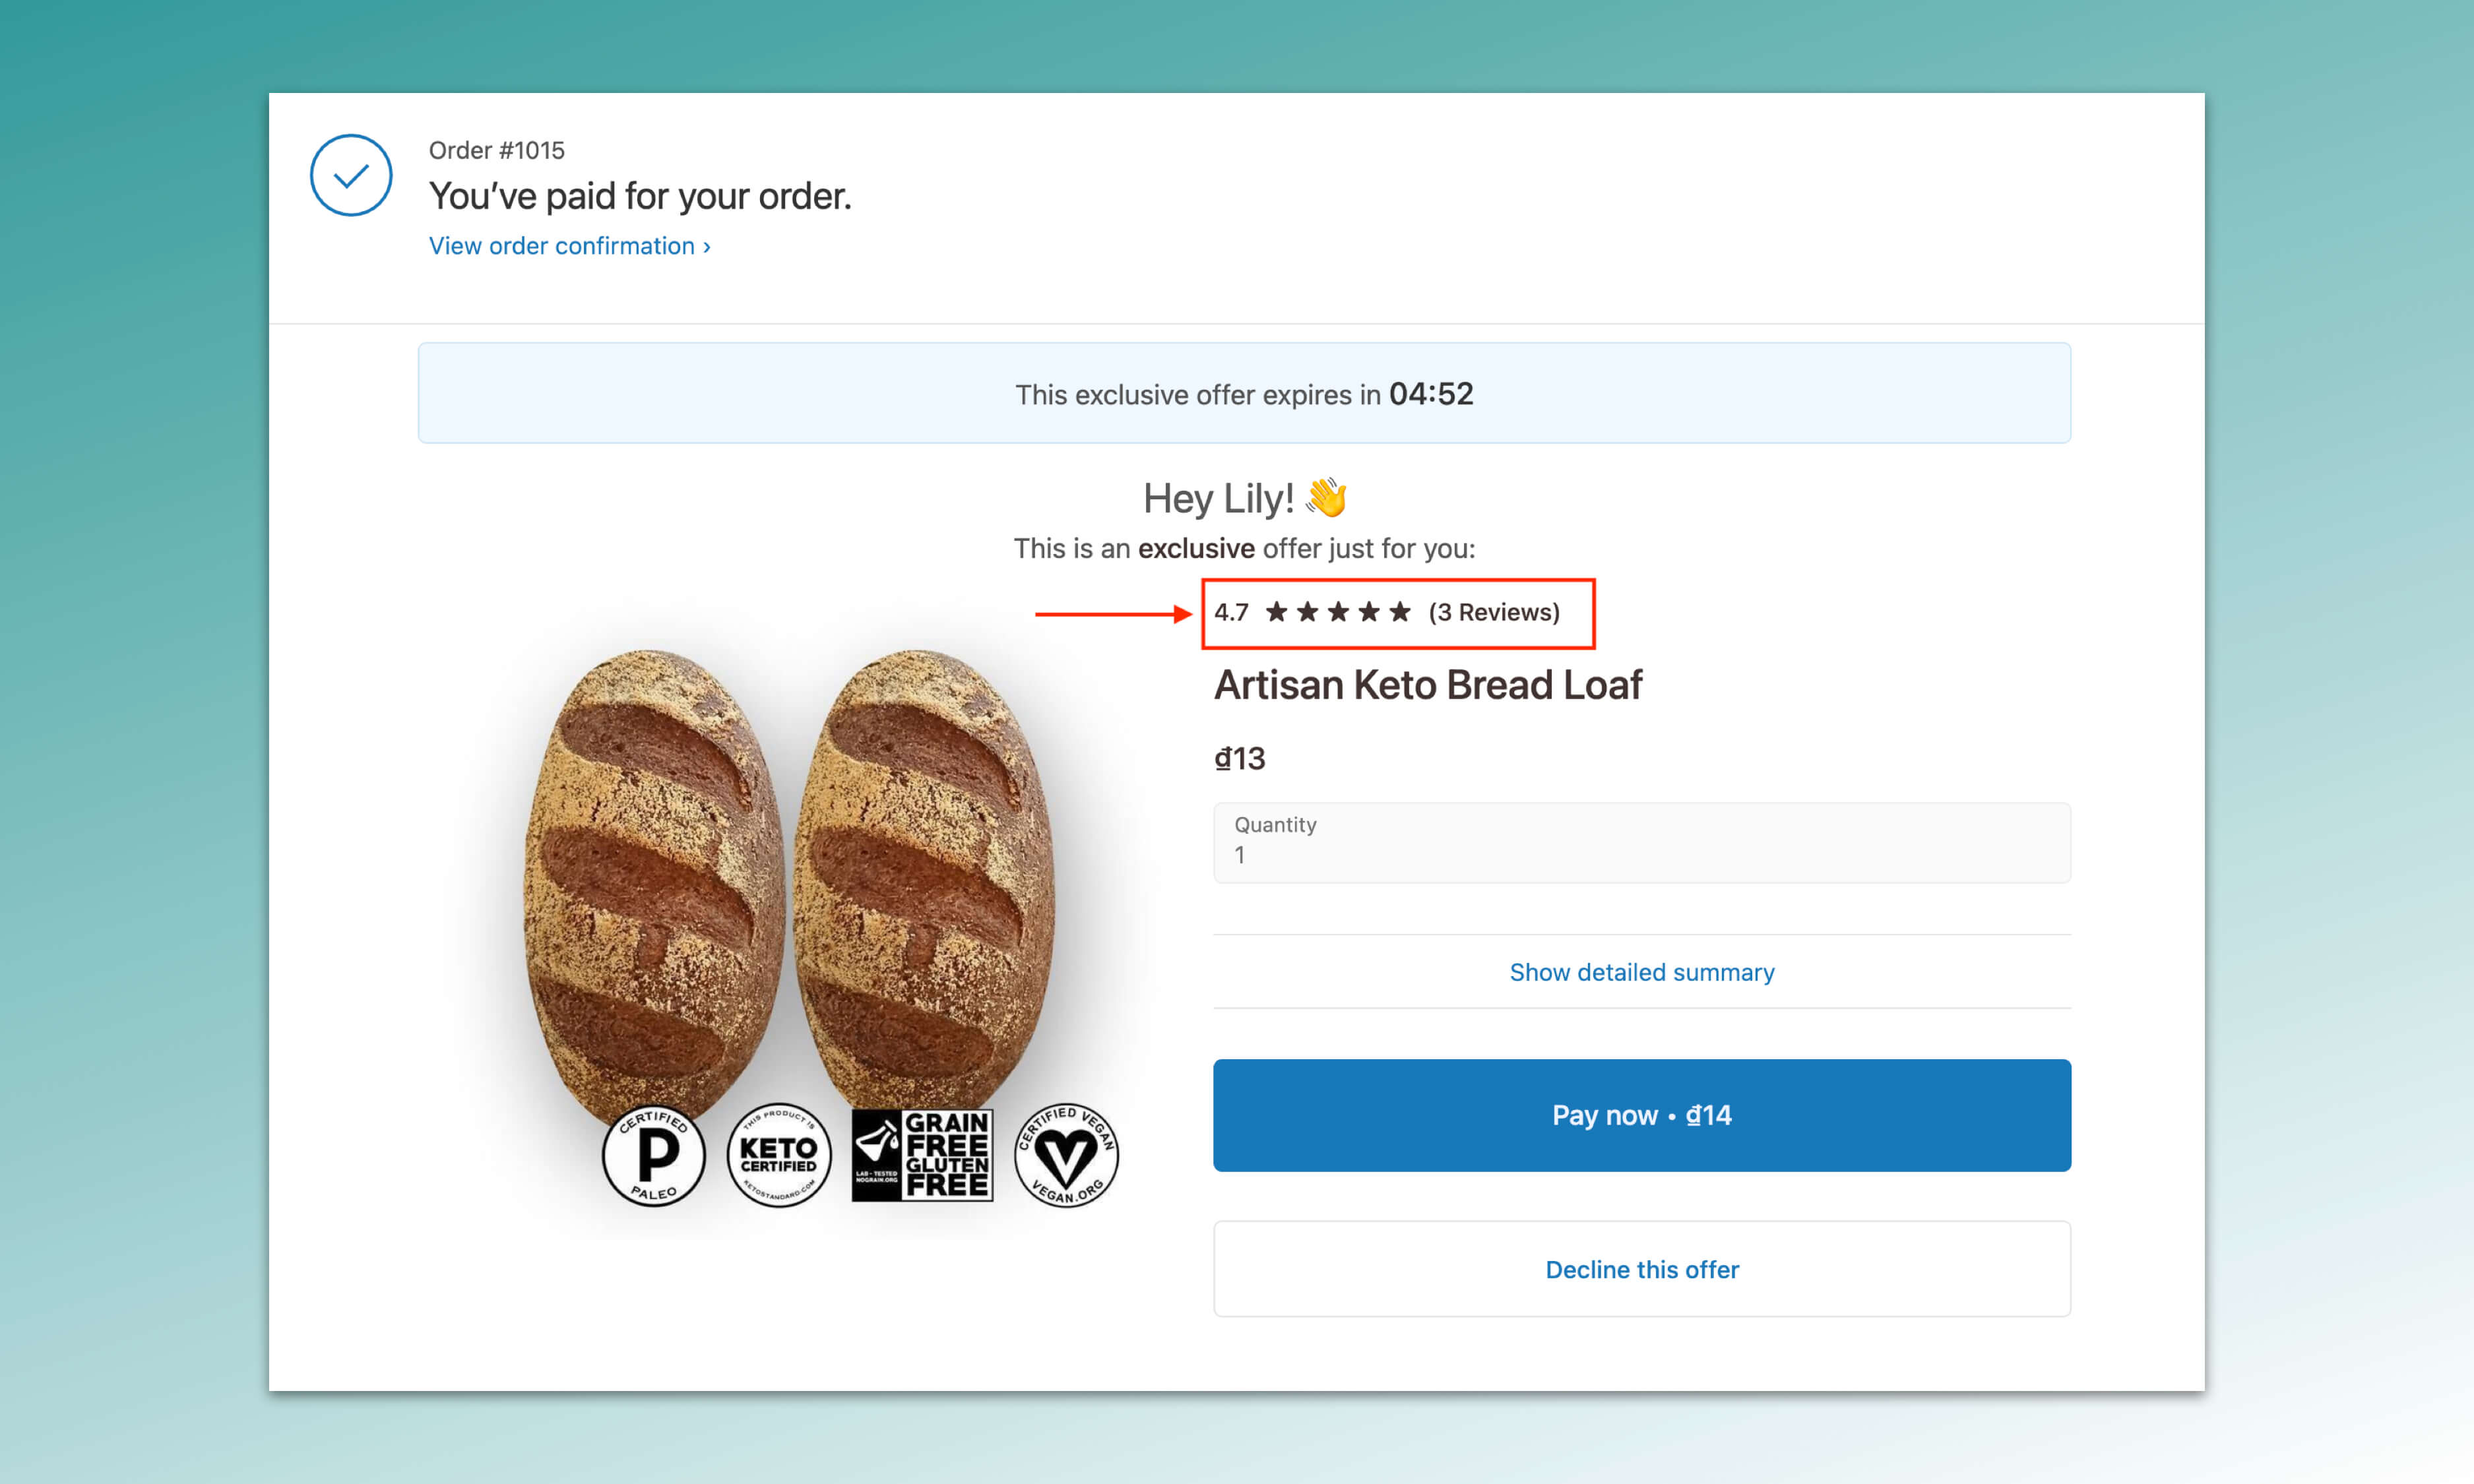Expand Show detailed summary
The height and width of the screenshot is (1484, 2474).
click(1641, 972)
